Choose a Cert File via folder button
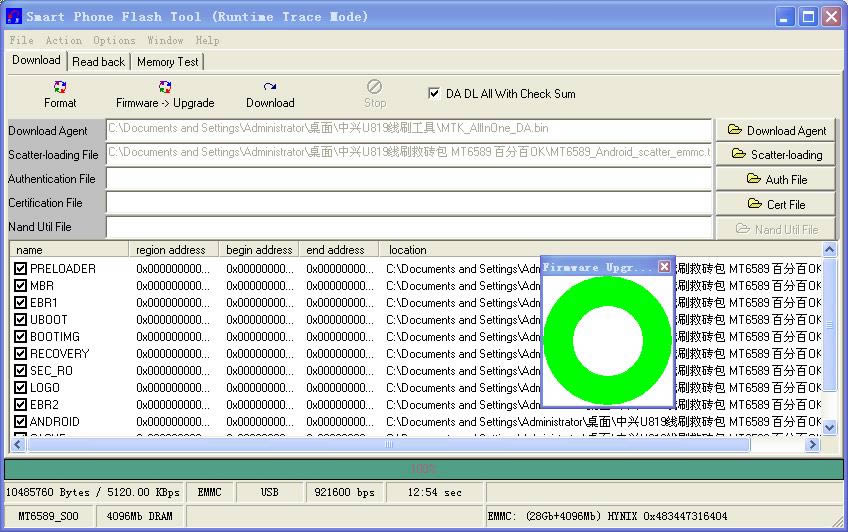 (x=776, y=204)
